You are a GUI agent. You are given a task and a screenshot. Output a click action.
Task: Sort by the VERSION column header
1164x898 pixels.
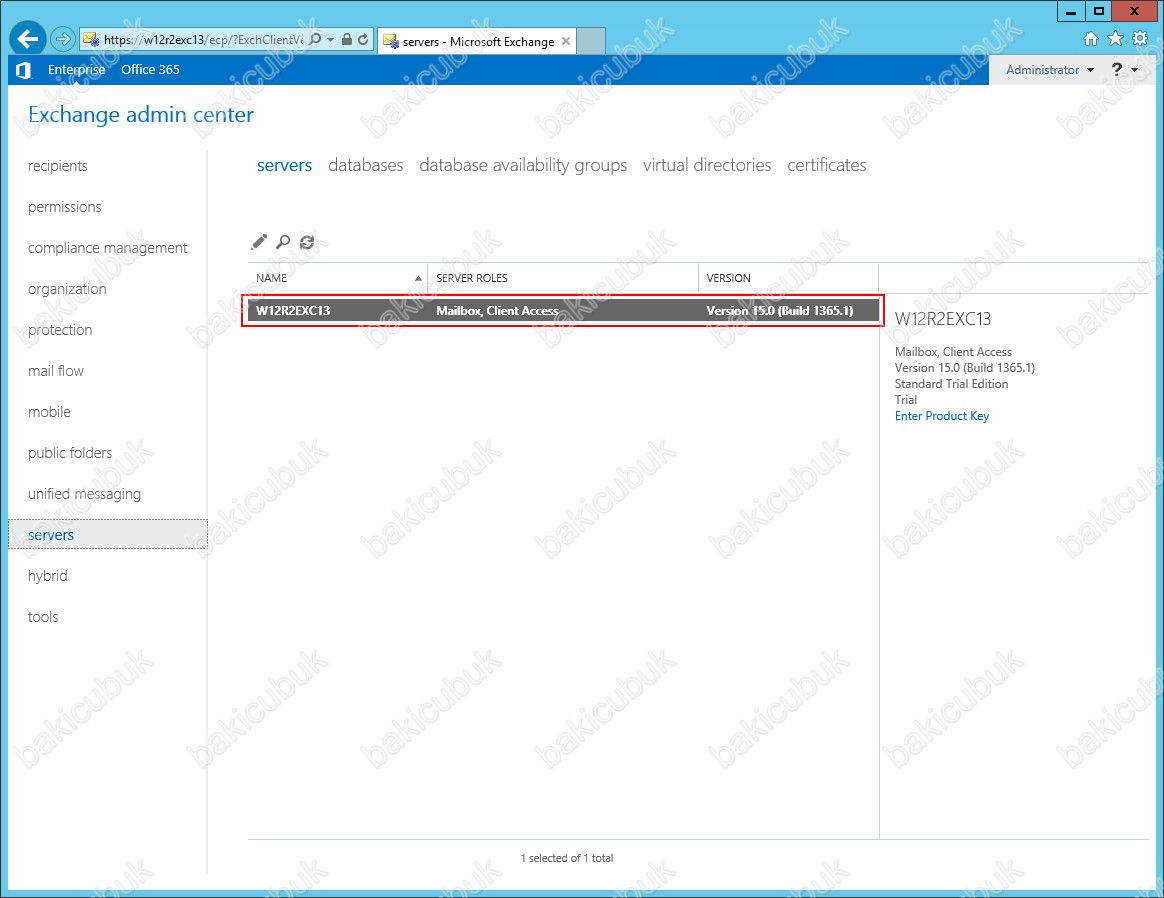click(x=788, y=278)
